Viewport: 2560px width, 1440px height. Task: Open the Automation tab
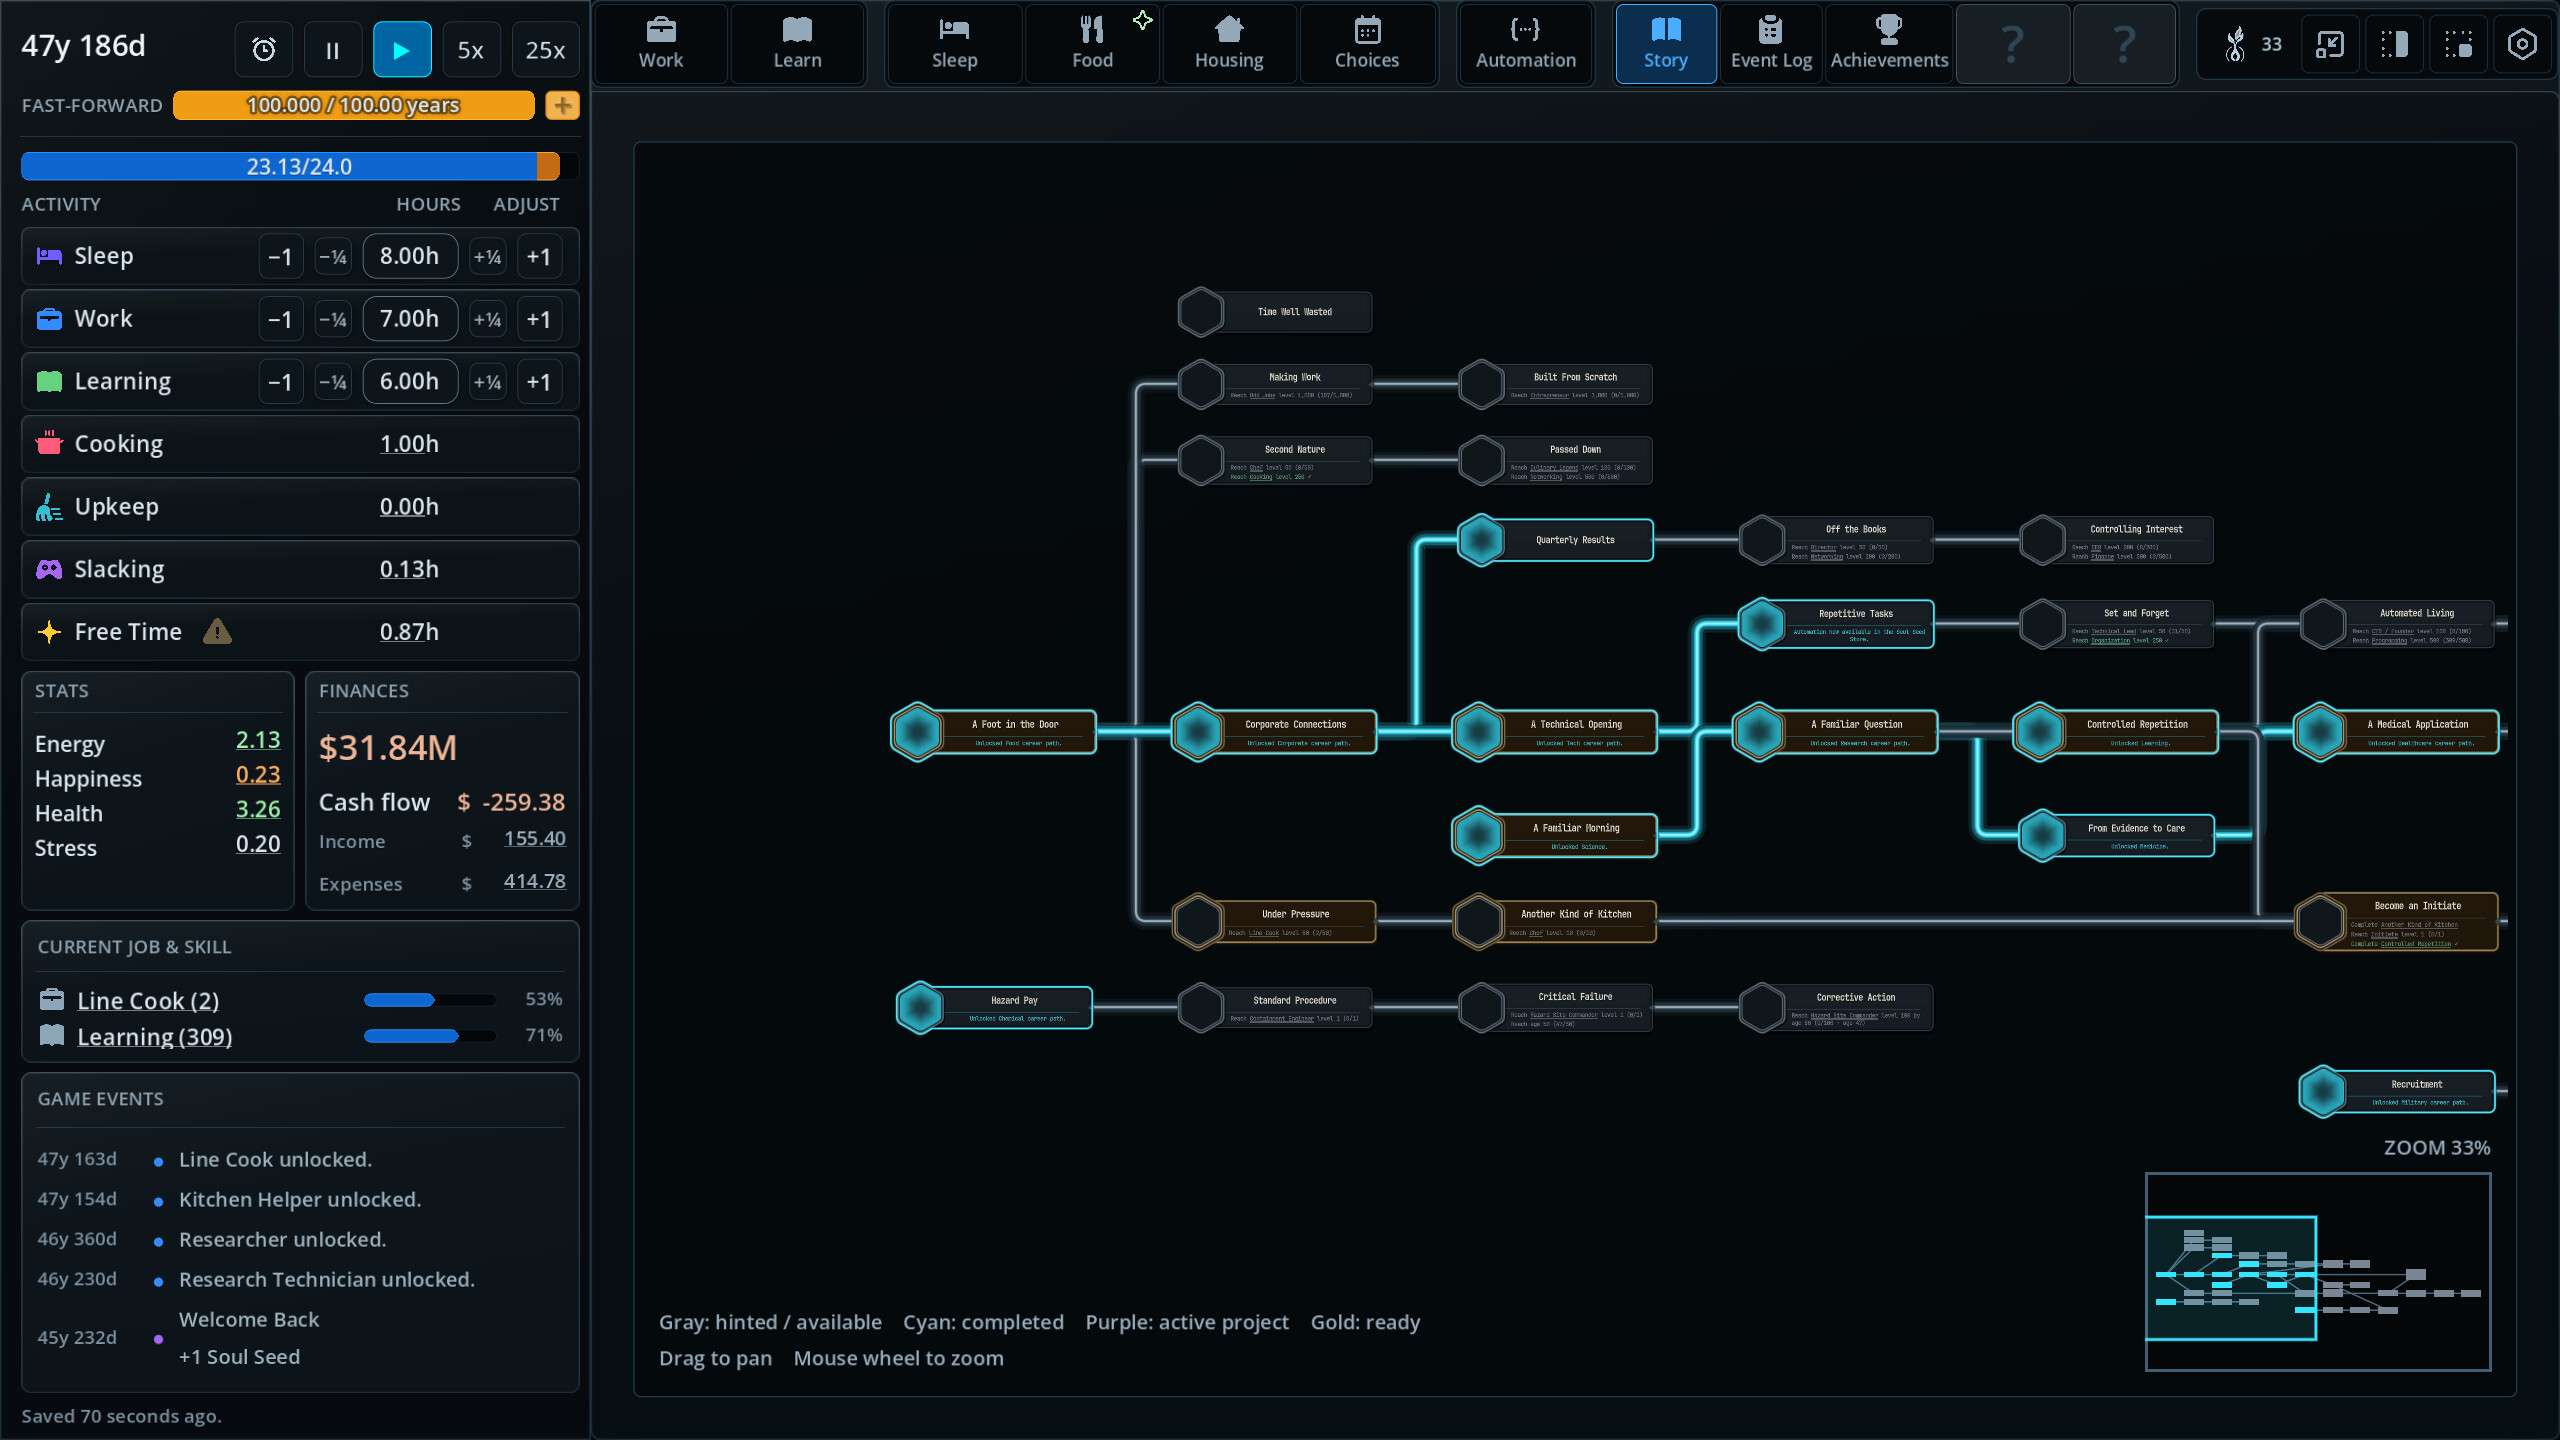click(x=1525, y=44)
